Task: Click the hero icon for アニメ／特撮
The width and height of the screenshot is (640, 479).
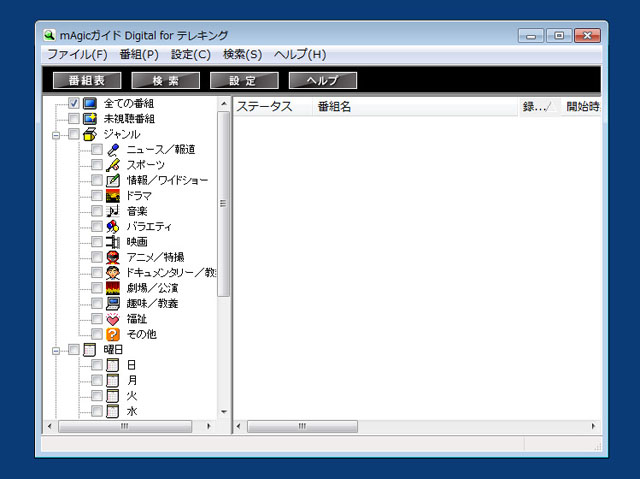Action: (x=113, y=257)
